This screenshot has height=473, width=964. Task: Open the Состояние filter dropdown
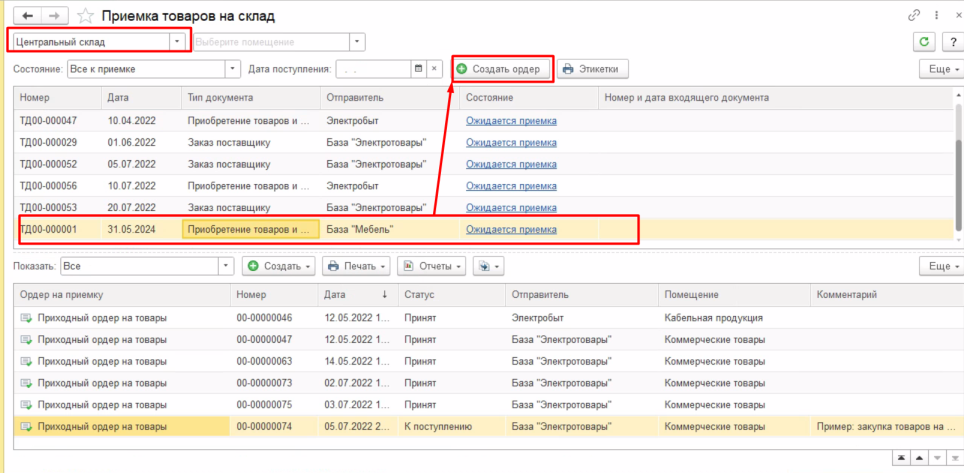(233, 69)
